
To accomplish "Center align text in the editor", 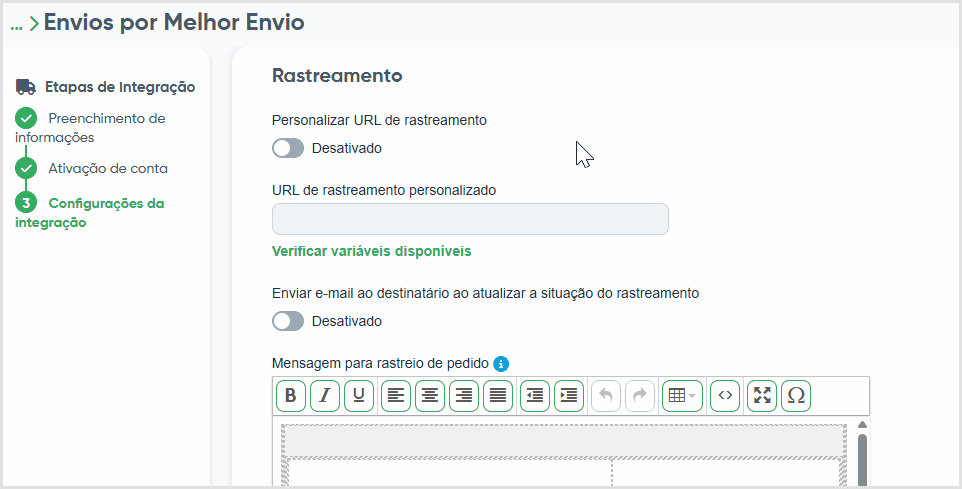I will click(x=430, y=396).
